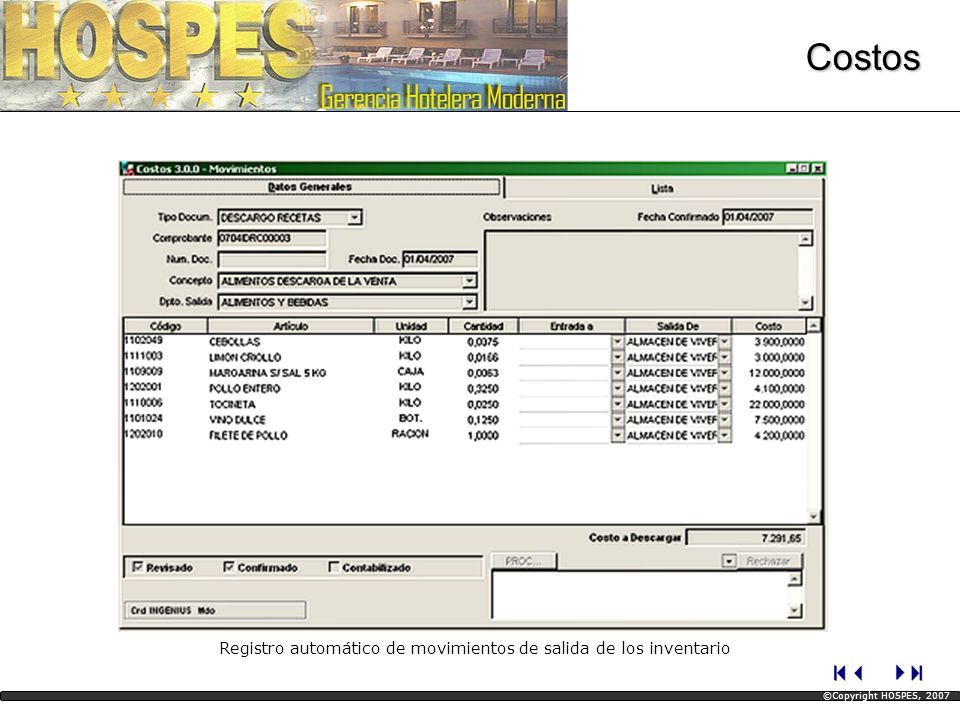Click the Unidad column header
Image resolution: width=960 pixels, height=720 pixels.
point(411,326)
